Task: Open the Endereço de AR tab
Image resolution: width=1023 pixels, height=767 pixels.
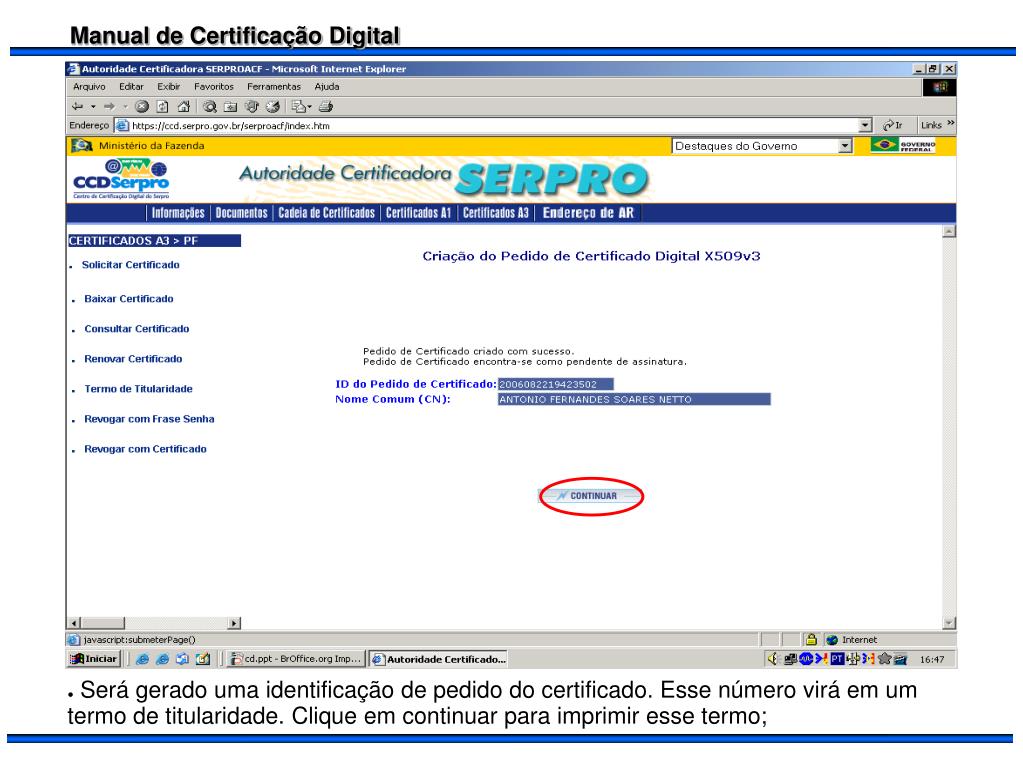Action: pos(588,213)
